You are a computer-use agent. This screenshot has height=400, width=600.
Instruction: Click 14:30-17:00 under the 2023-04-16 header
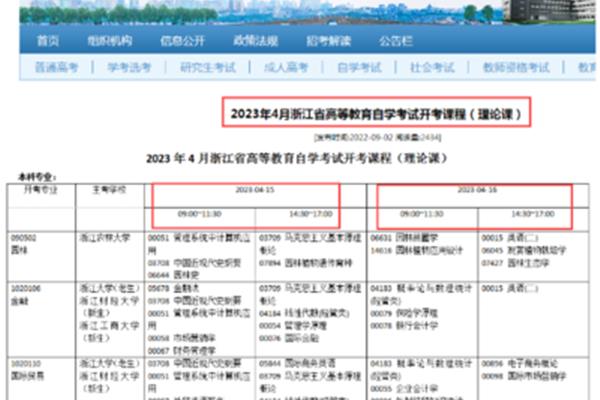(x=533, y=214)
